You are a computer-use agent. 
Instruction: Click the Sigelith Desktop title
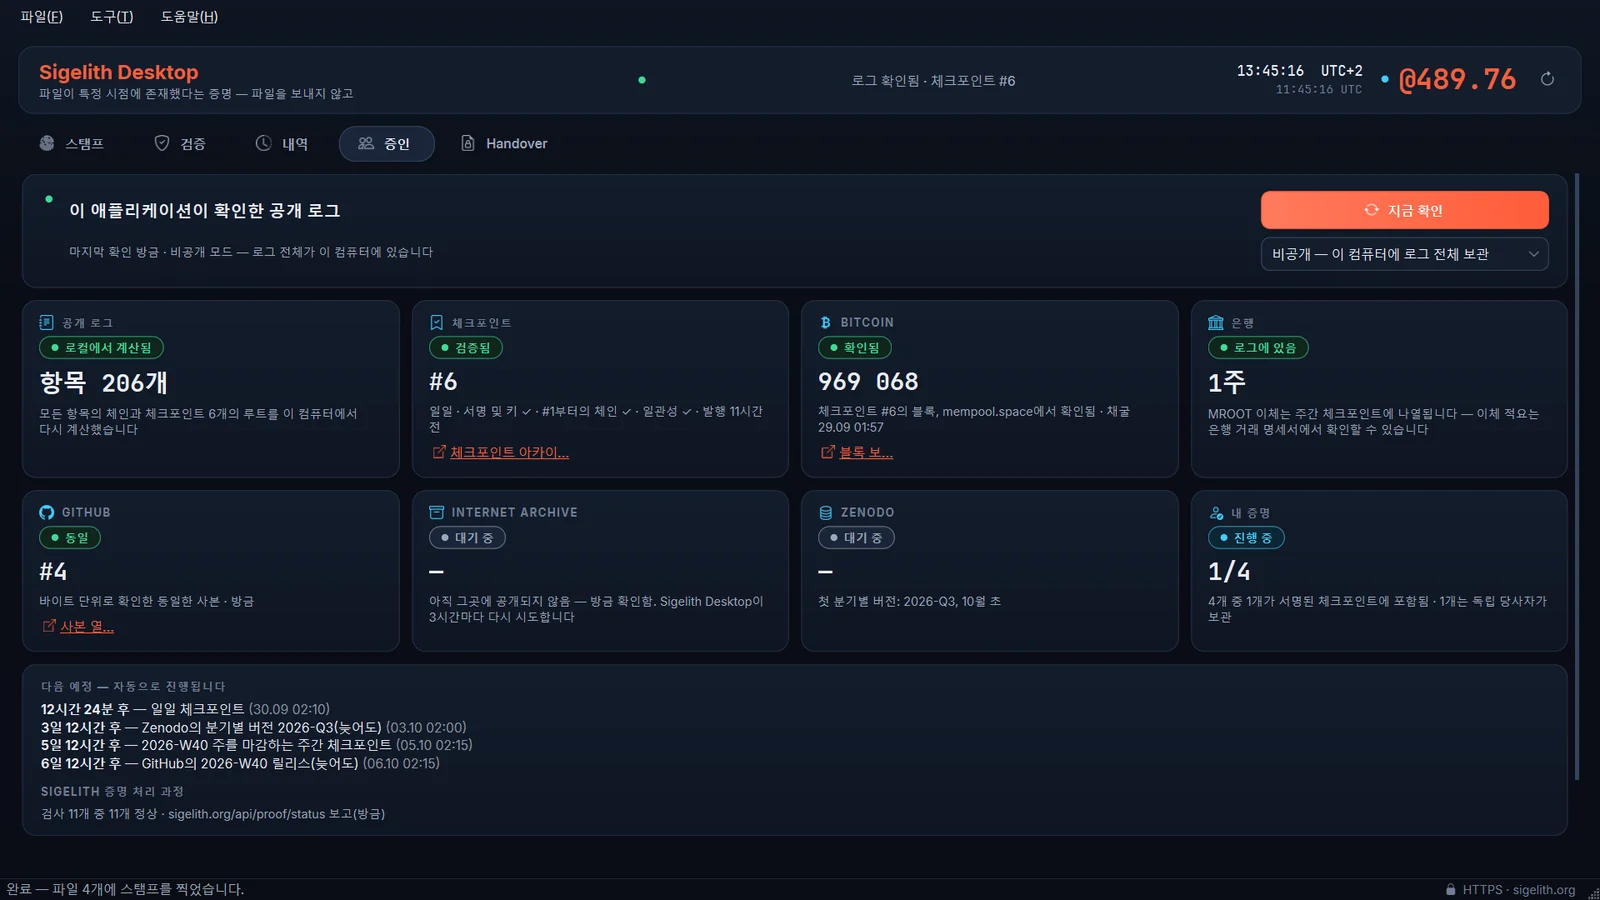click(x=119, y=72)
